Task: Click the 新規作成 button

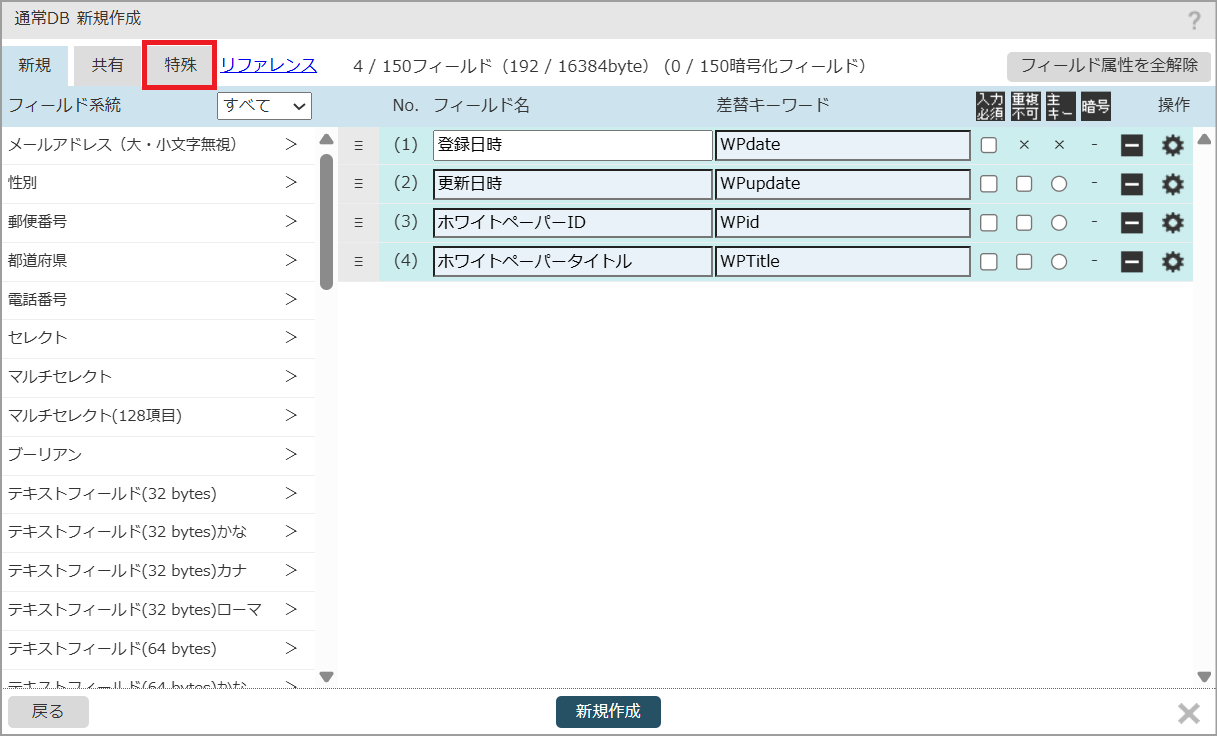Action: coord(608,712)
